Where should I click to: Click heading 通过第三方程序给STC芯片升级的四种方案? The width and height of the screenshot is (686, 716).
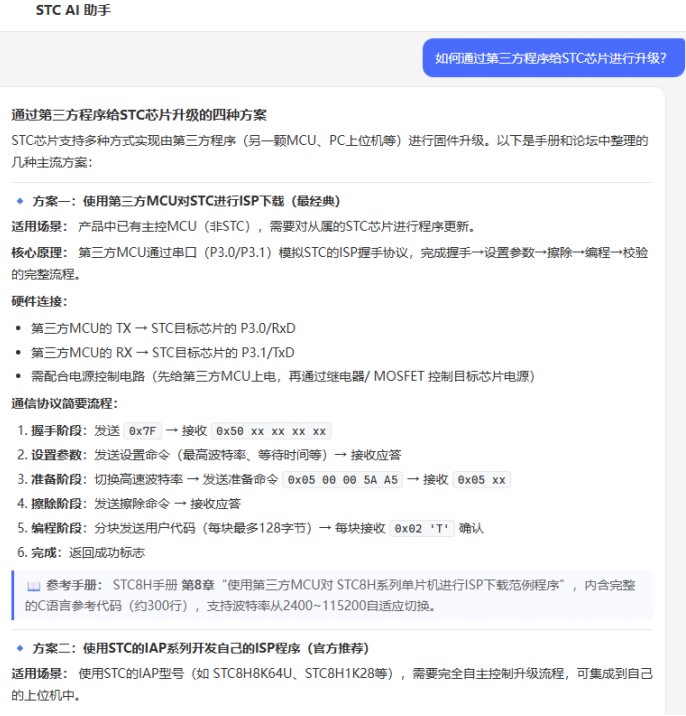tap(139, 115)
